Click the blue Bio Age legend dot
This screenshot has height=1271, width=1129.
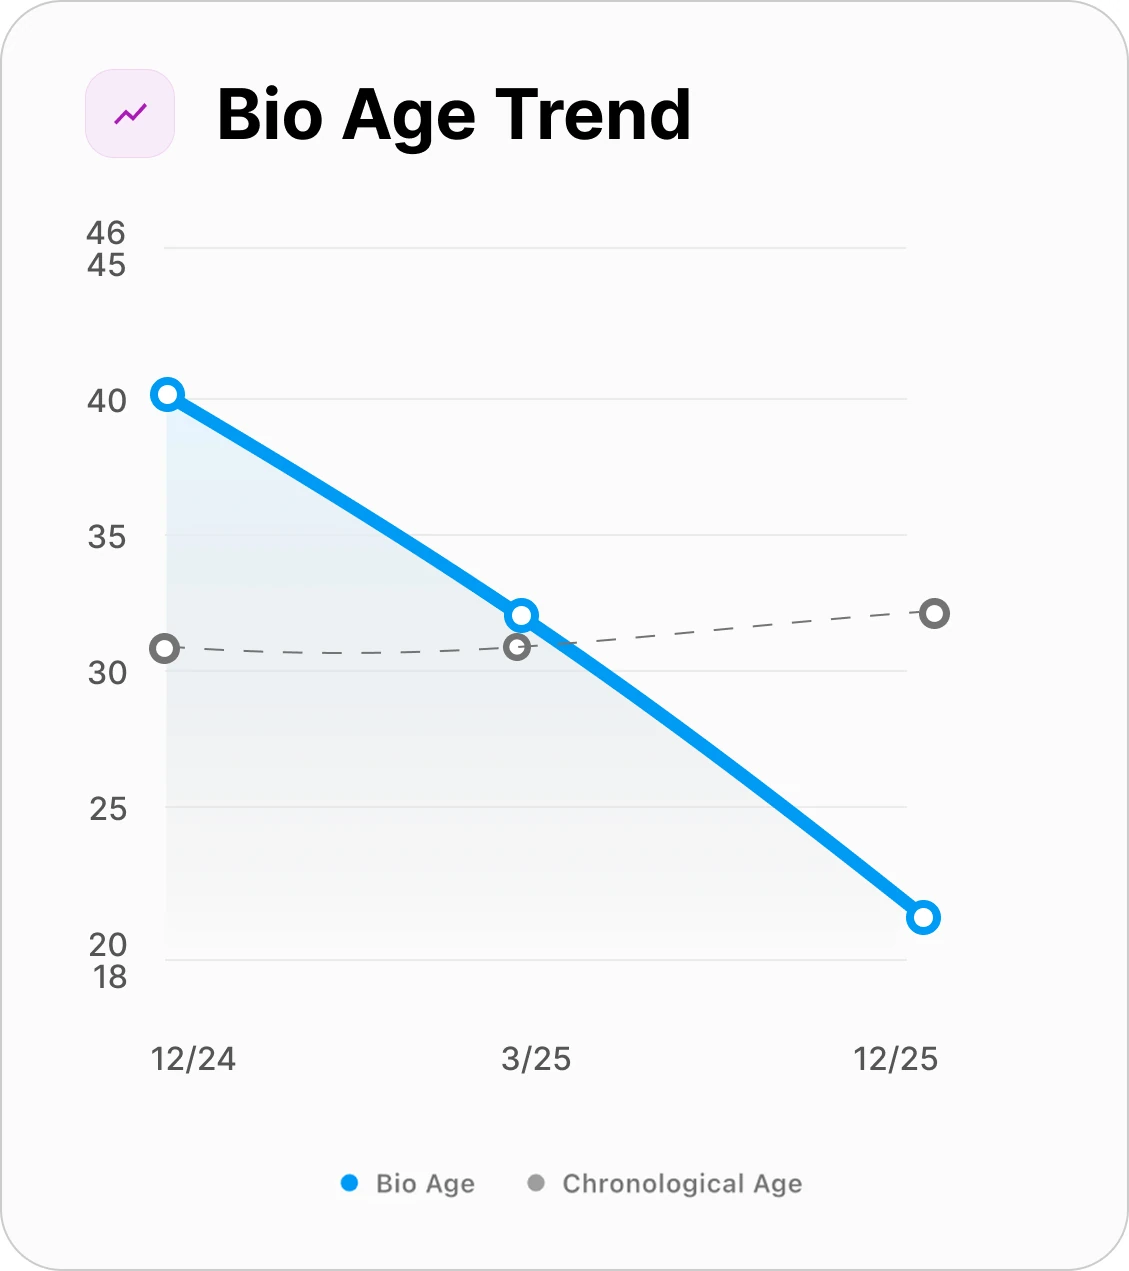click(349, 1183)
